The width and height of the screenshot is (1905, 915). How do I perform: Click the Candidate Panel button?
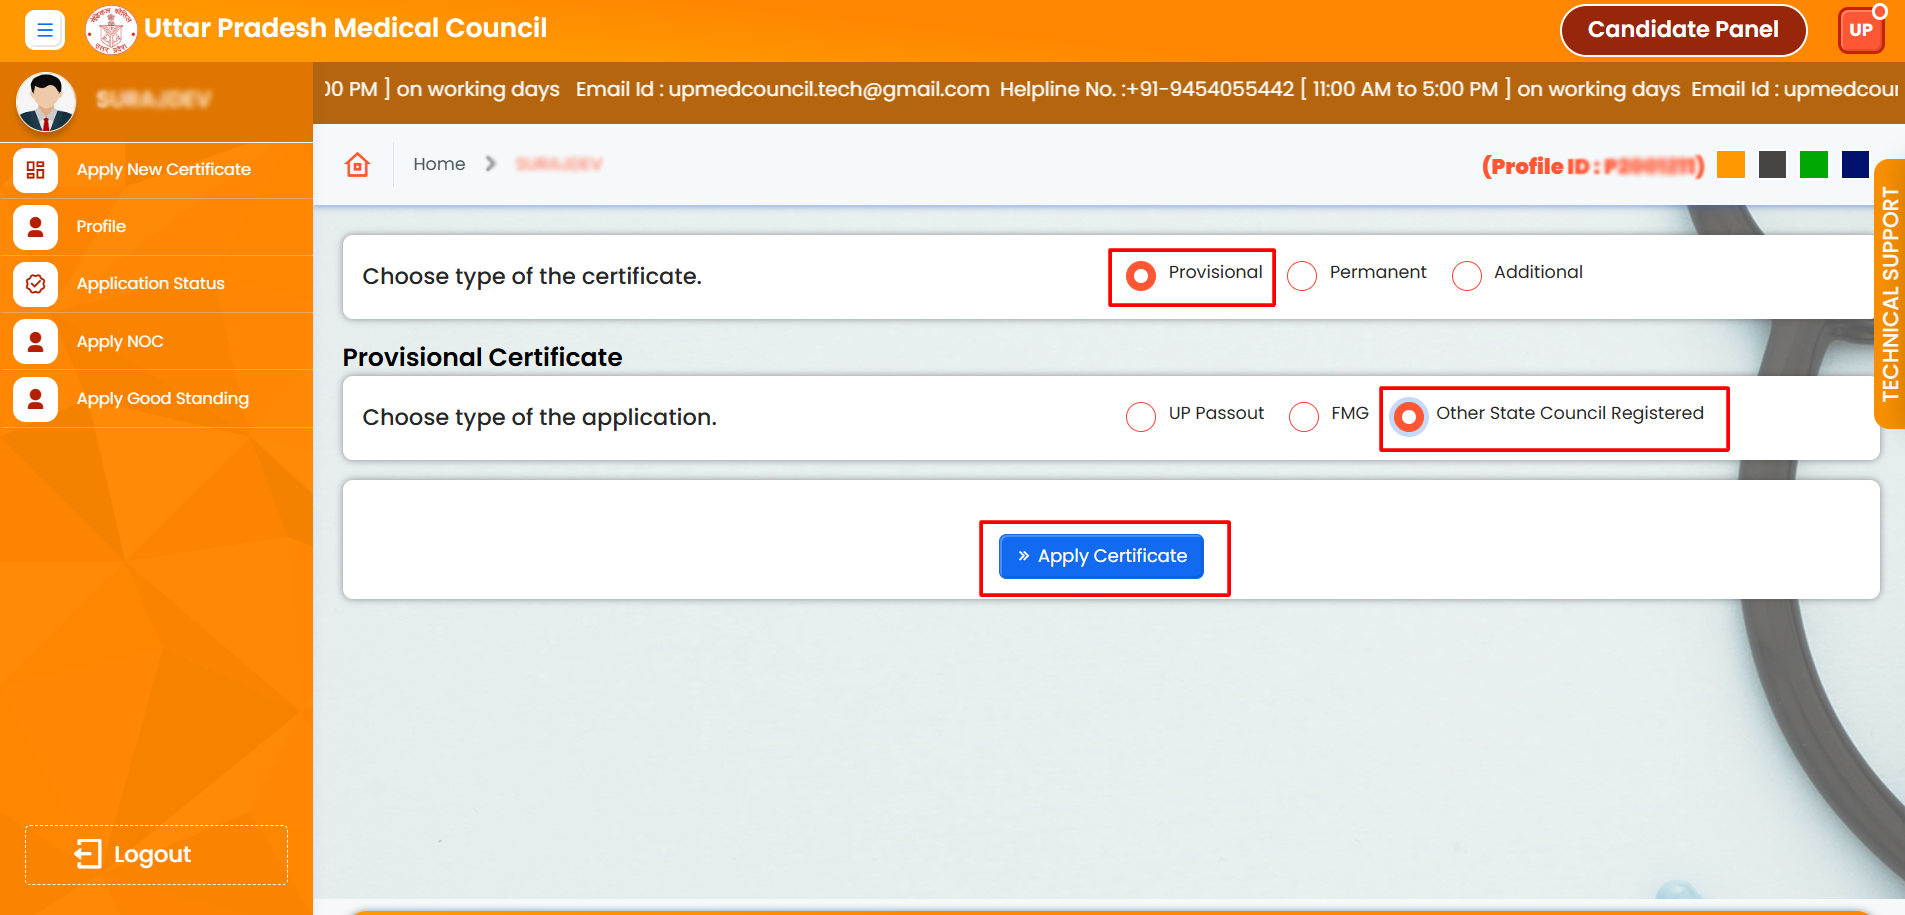(1683, 30)
